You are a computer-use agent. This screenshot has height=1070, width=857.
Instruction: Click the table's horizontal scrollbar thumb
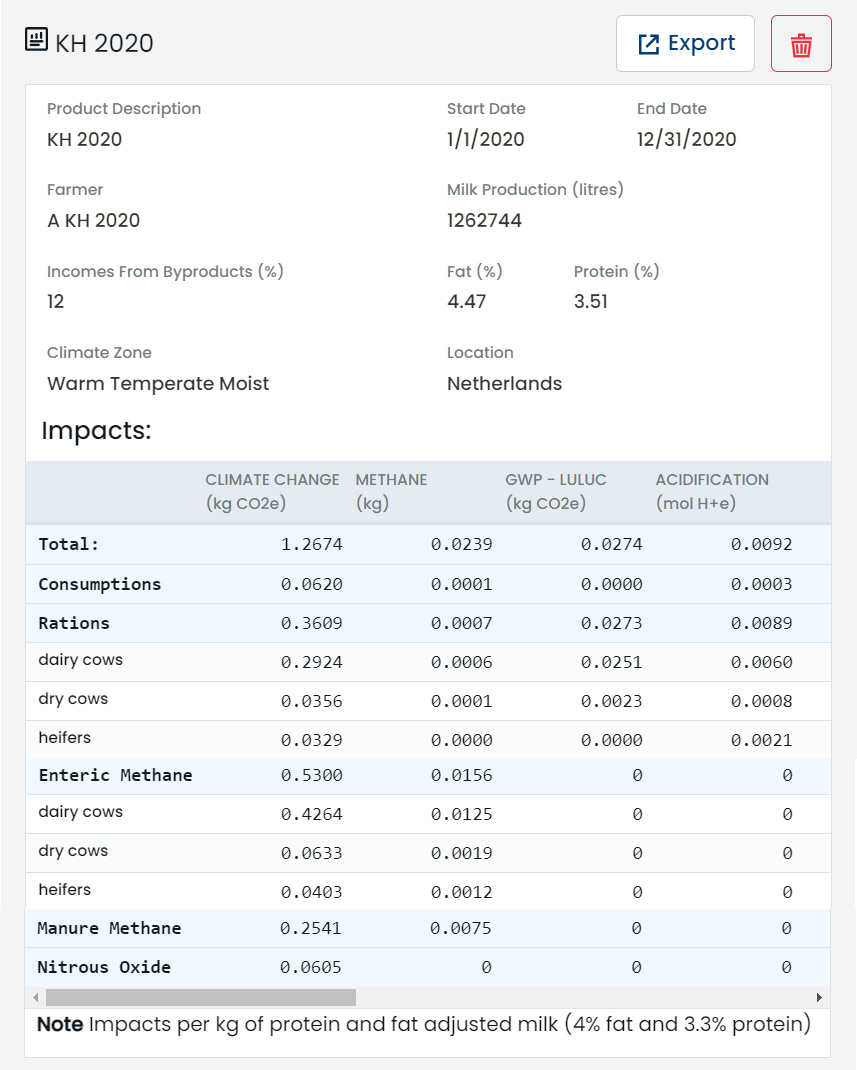point(200,997)
